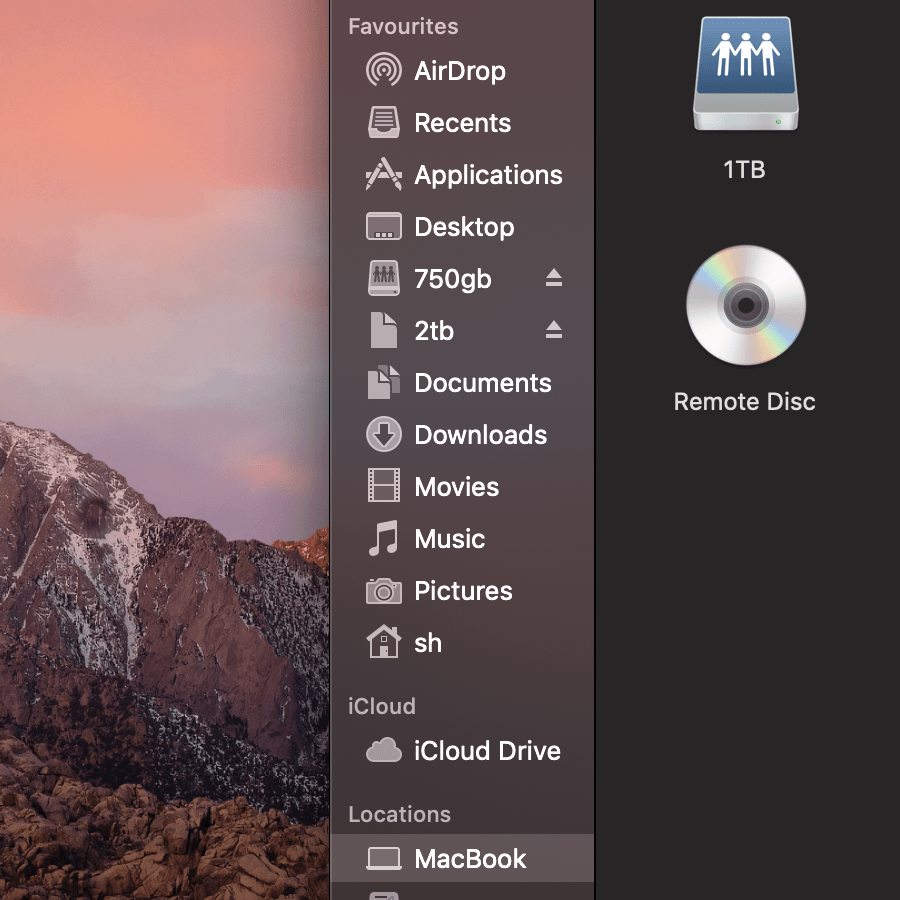Viewport: 900px width, 900px height.
Task: Eject the 2tb volume
Action: pyautogui.click(x=554, y=331)
